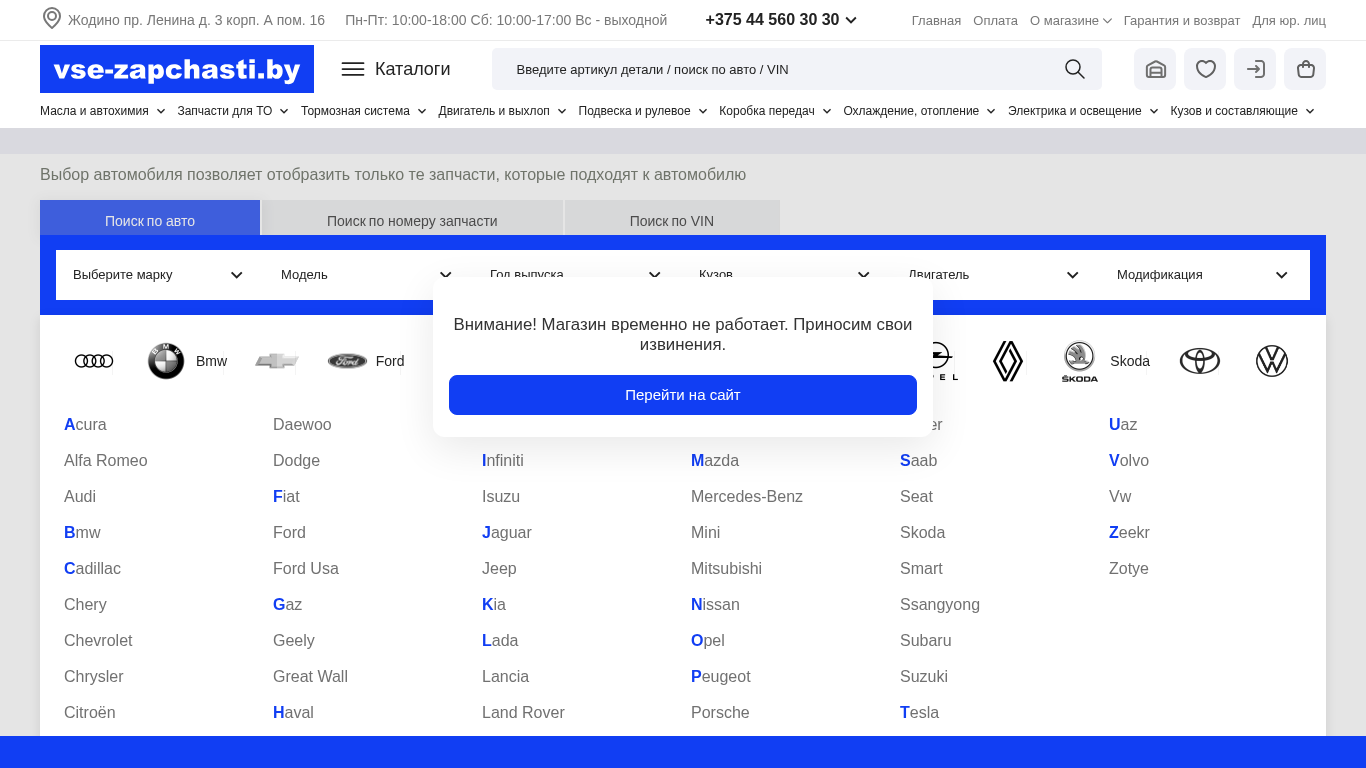Click the search magnifier icon

pos(1075,69)
